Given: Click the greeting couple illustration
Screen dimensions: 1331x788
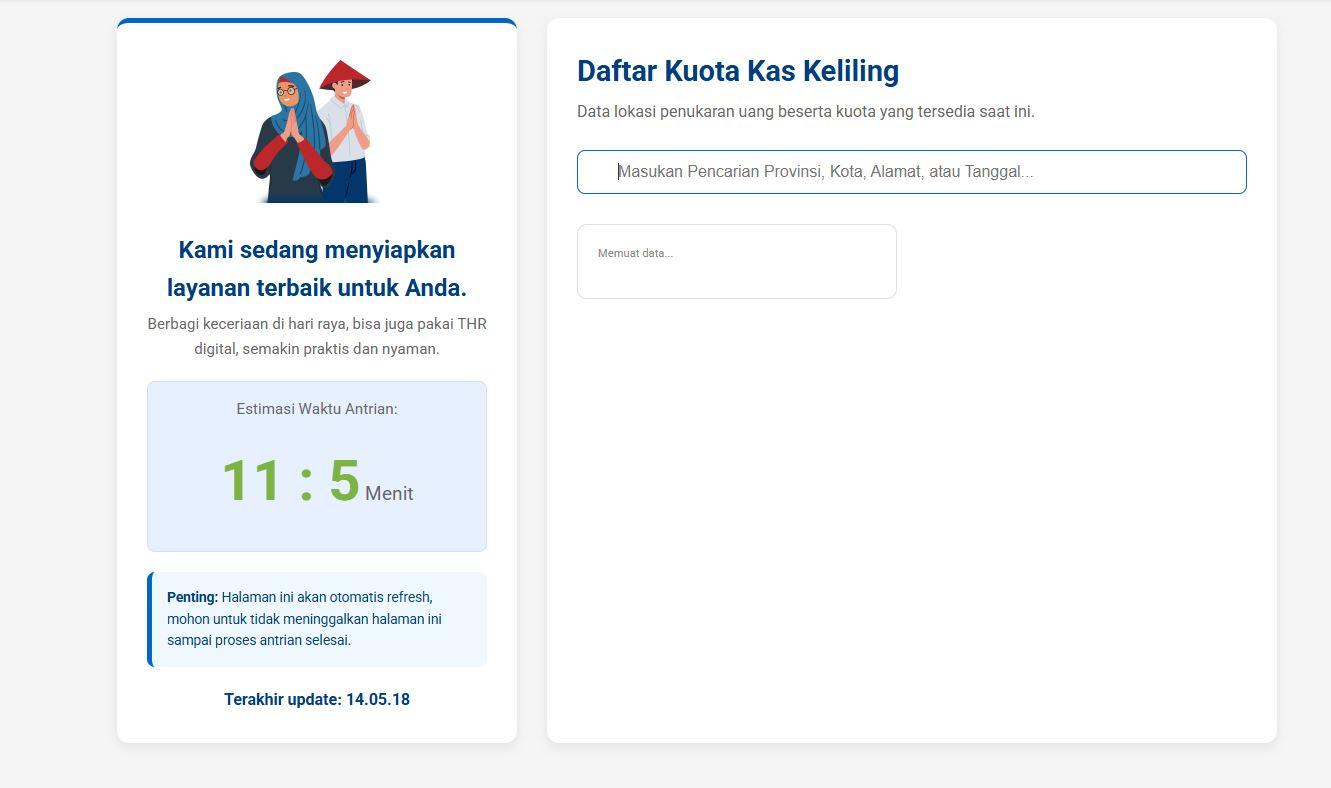Looking at the screenshot, I should 316,132.
